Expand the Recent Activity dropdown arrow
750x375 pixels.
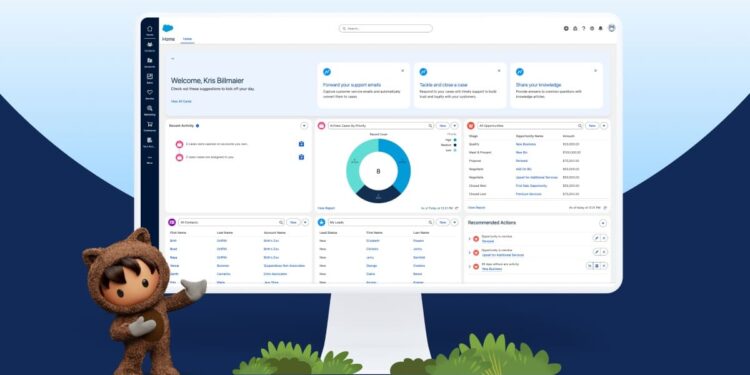click(x=304, y=126)
